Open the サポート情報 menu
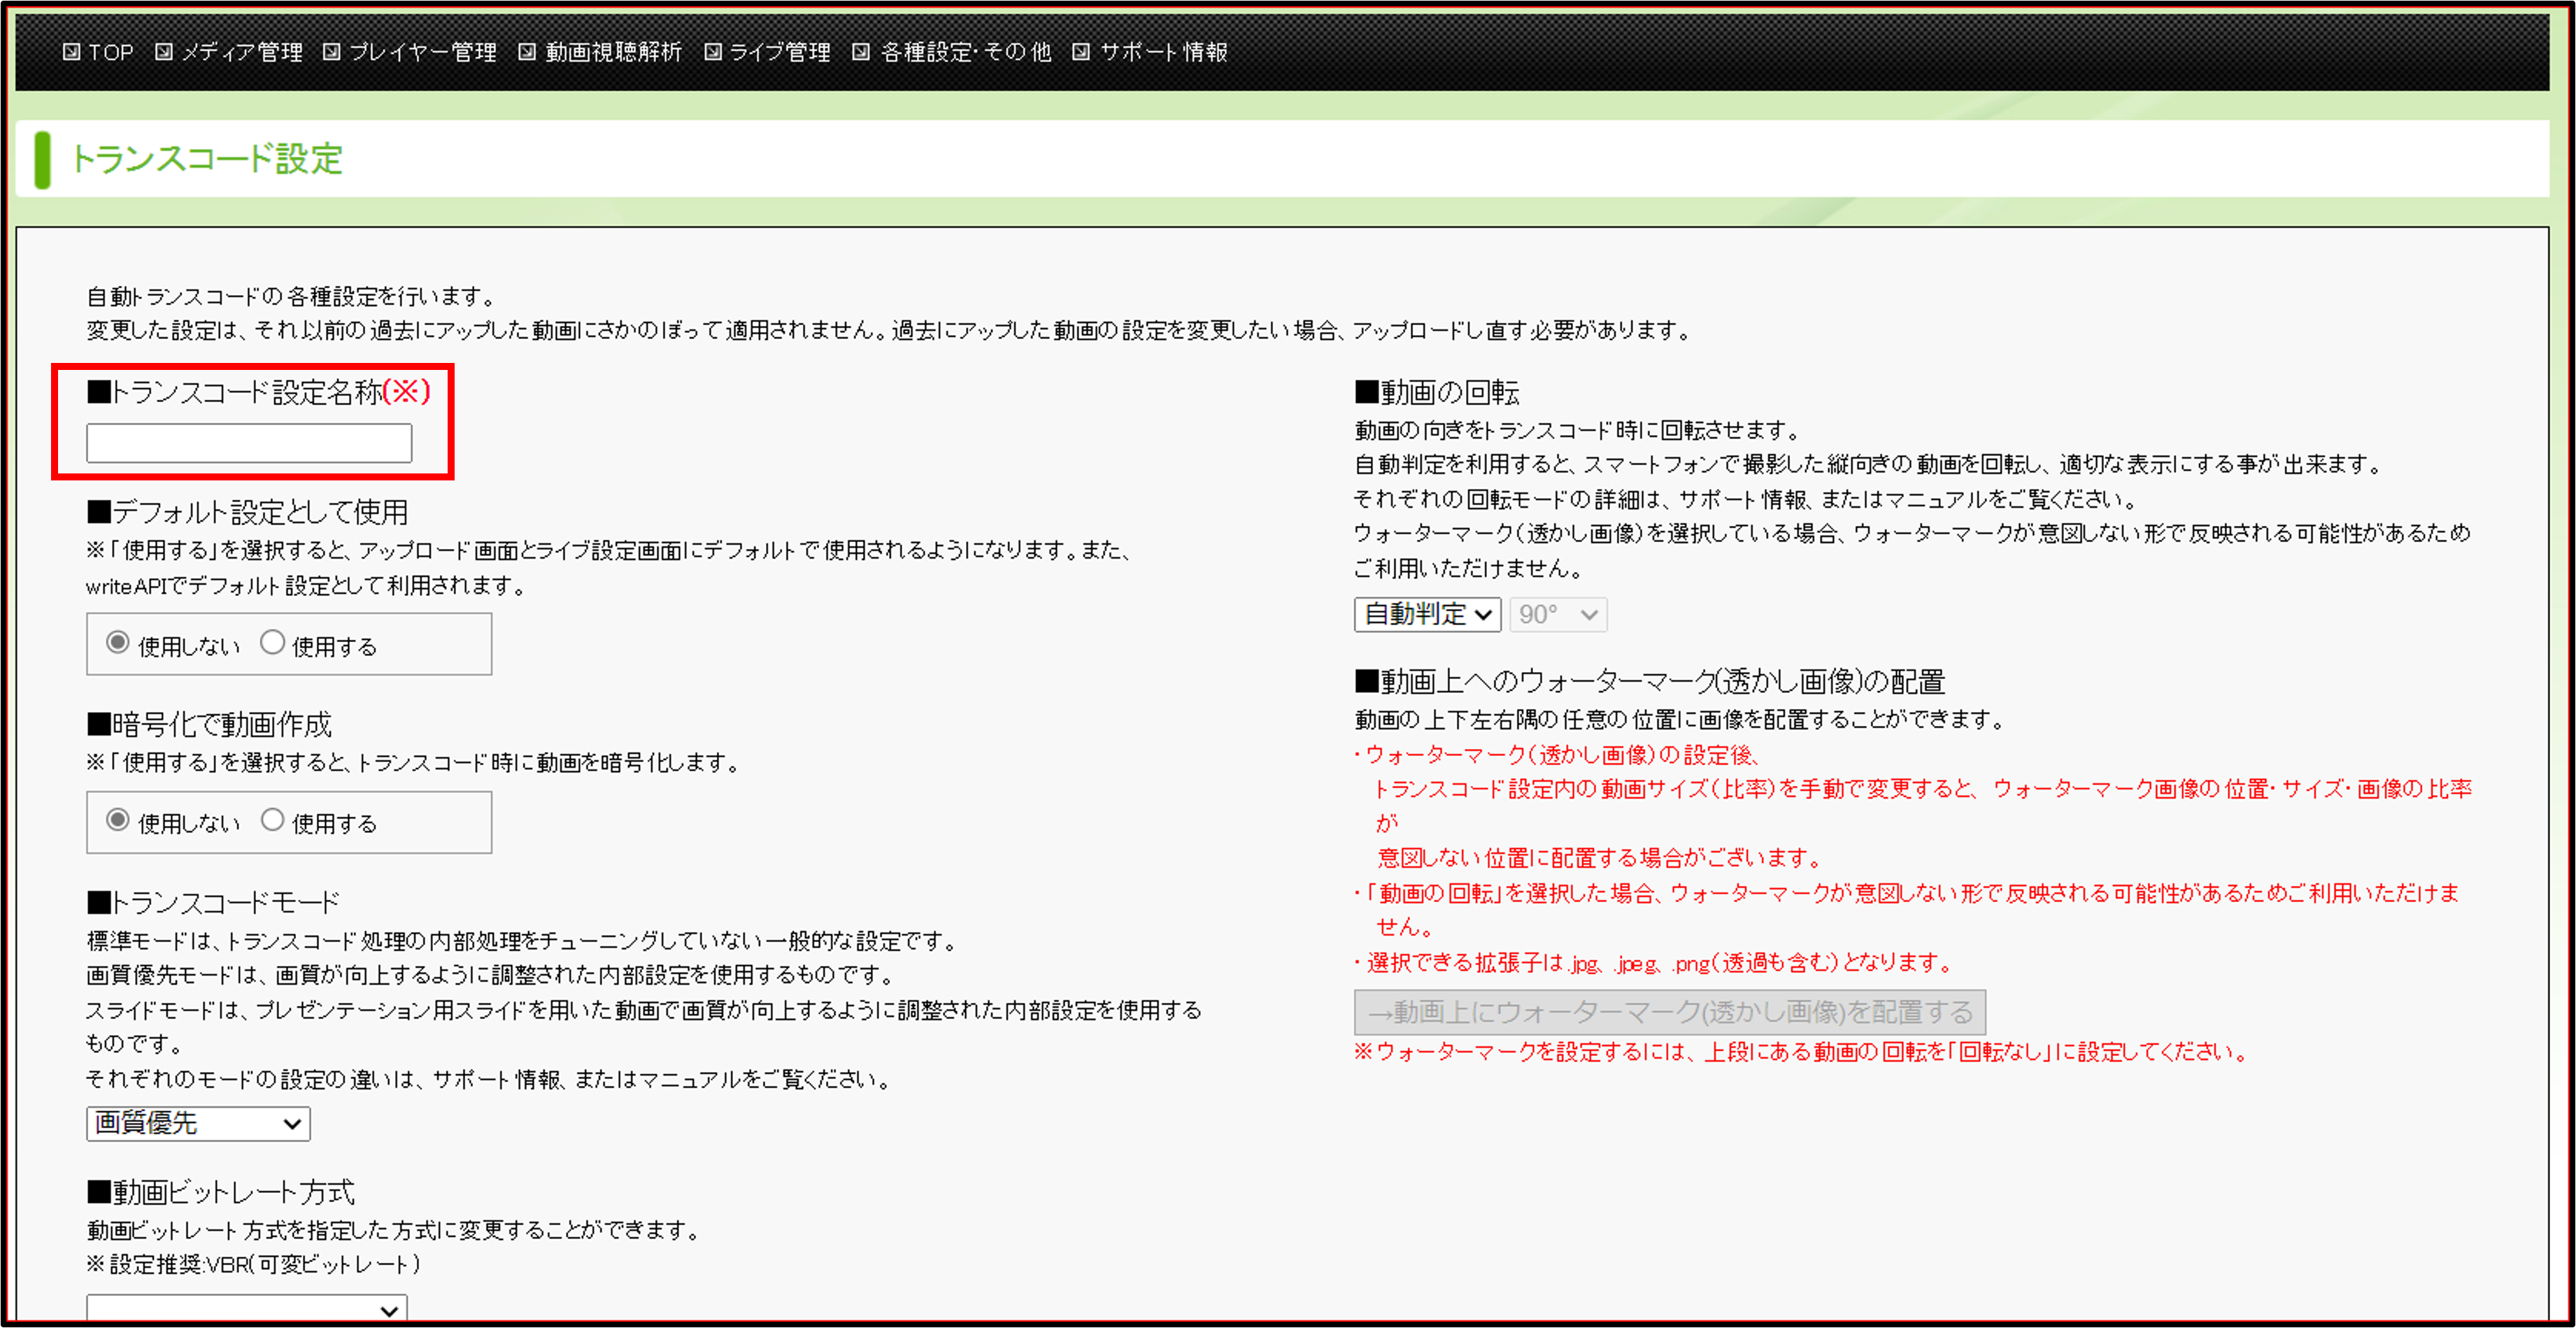Viewport: 2576px width, 1328px height. click(x=1163, y=52)
